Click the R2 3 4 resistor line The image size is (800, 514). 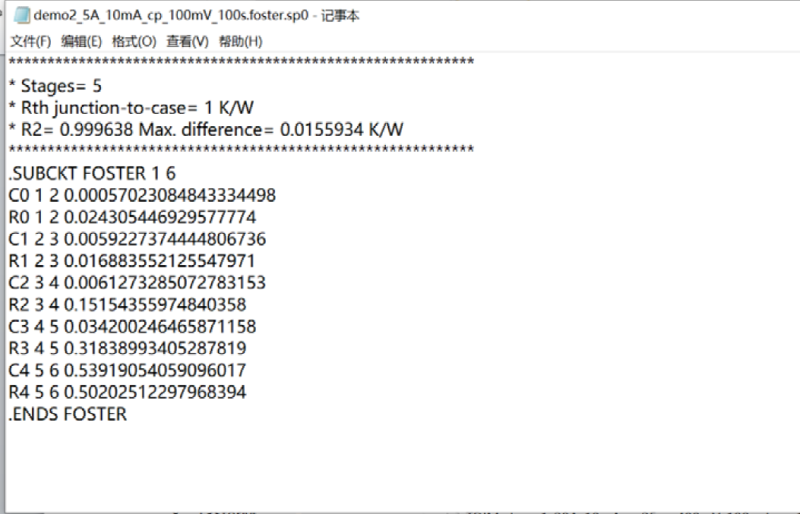pyautogui.click(x=127, y=305)
